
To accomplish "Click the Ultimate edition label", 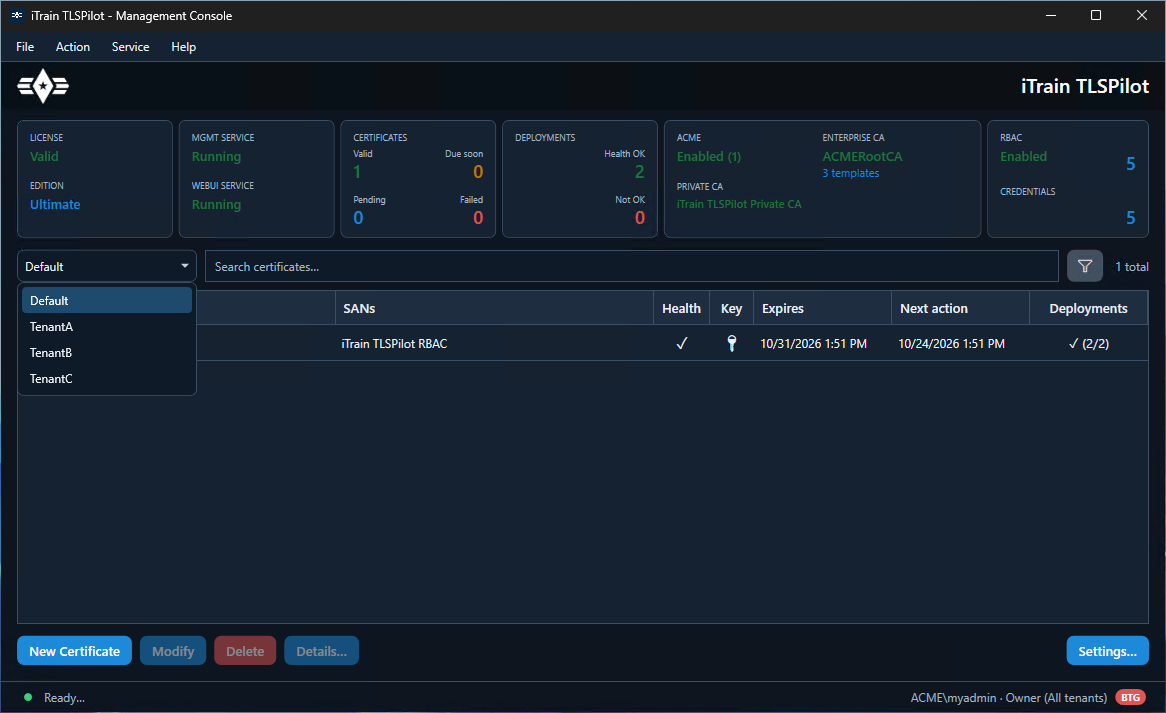I will 55,204.
